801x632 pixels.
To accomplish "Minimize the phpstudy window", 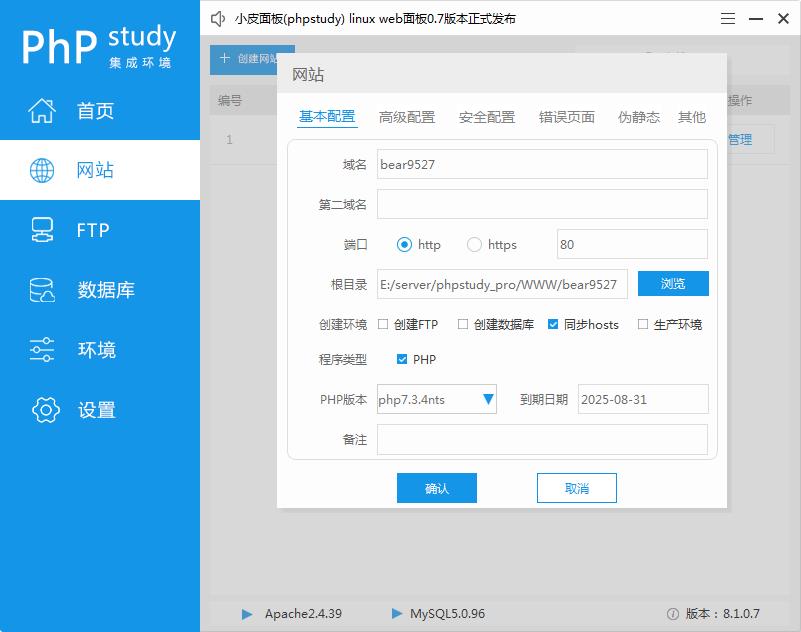I will 756,19.
